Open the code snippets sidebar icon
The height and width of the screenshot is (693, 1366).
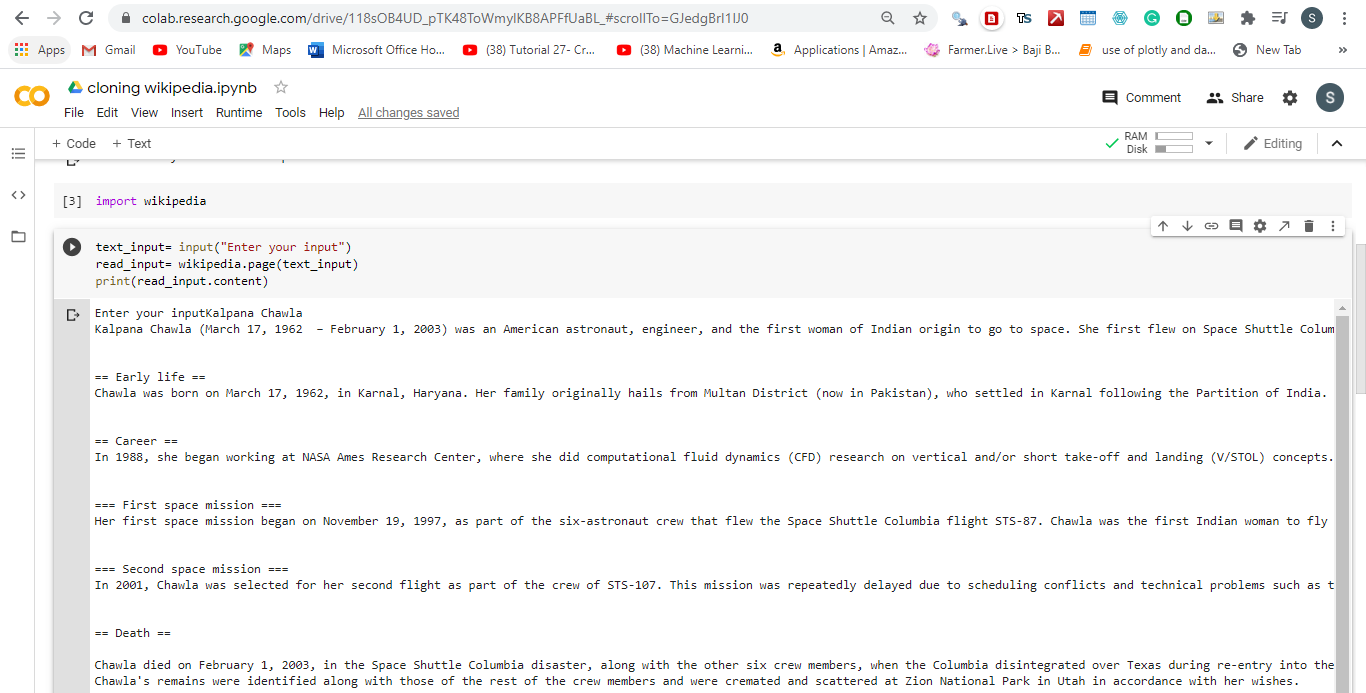pyautogui.click(x=18, y=195)
